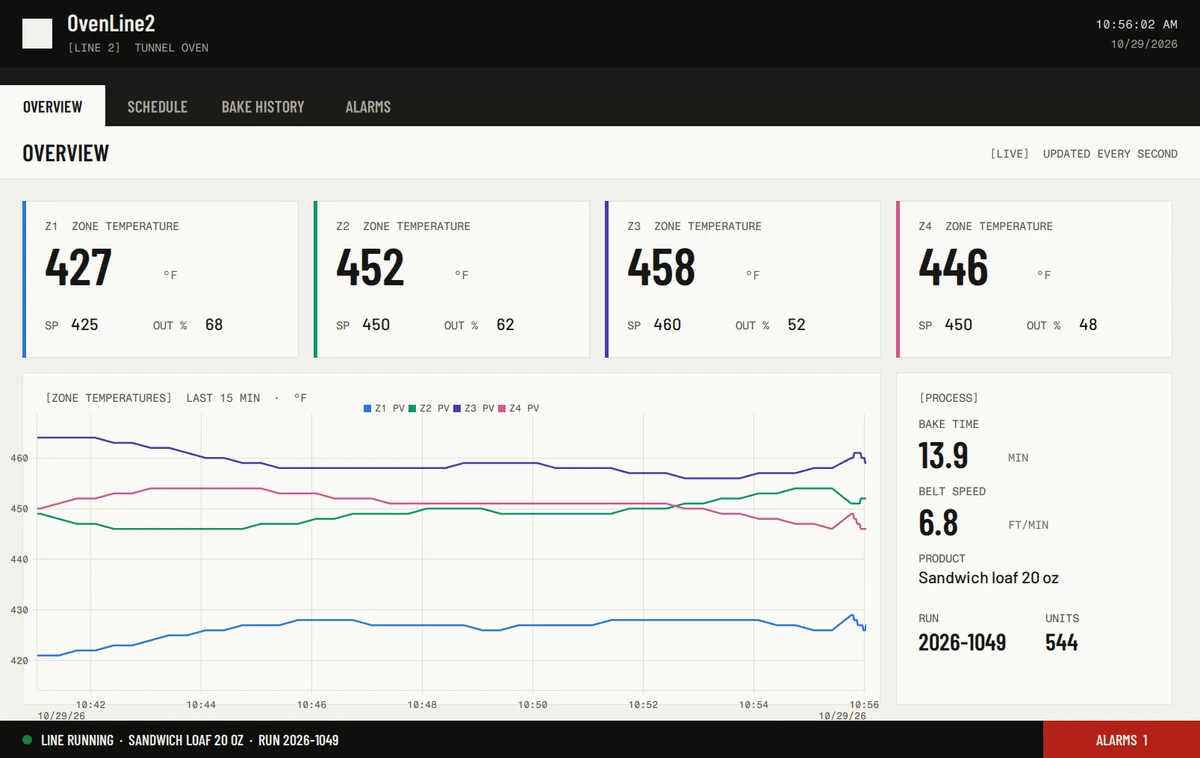
Task: Click "Sandwich loaf 20 oz" in Process panel
Action: coord(989,578)
